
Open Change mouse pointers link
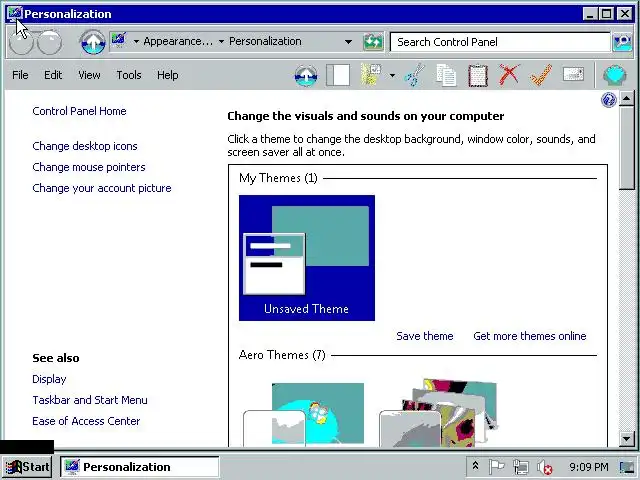point(89,167)
